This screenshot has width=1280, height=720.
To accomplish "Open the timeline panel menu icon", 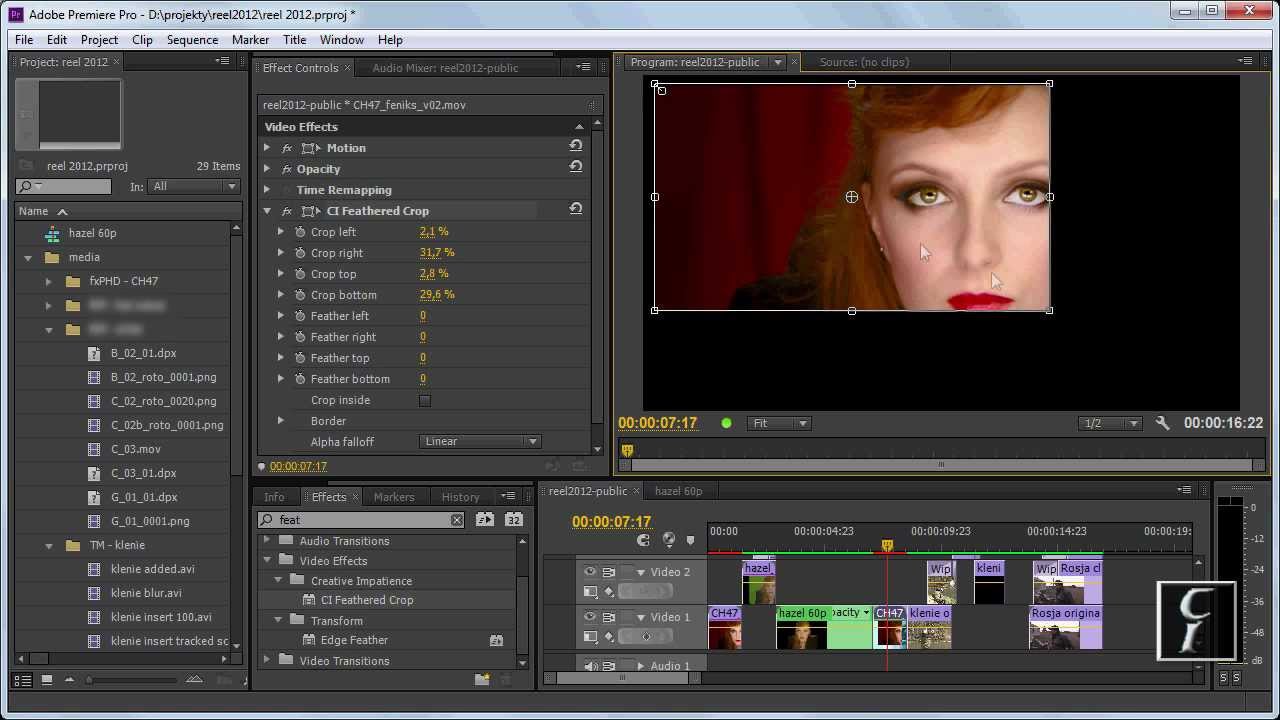I will point(1185,490).
